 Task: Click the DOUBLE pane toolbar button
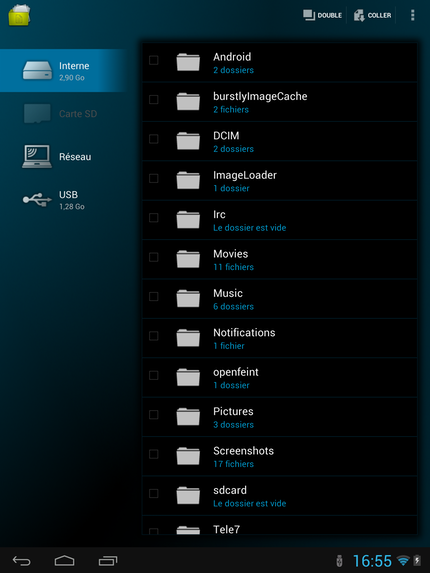323,15
